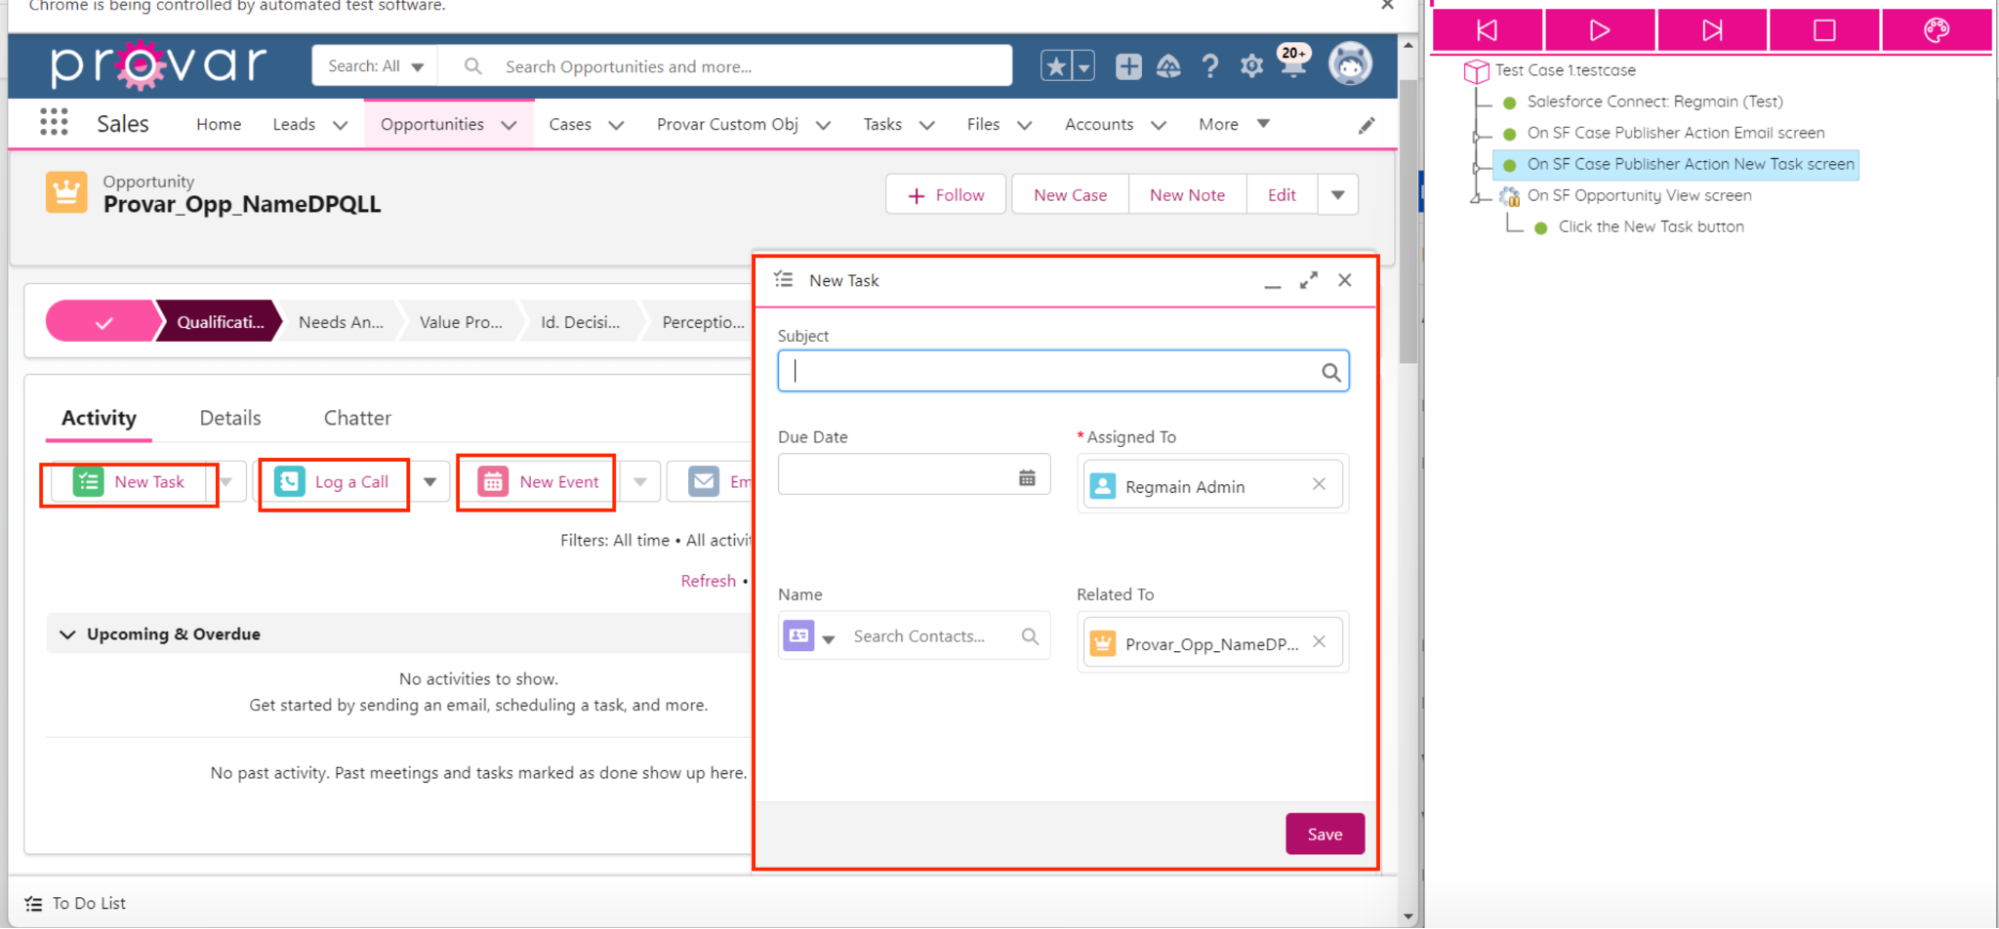Click the New Event action button
This screenshot has width=1999, height=929.
(x=538, y=482)
